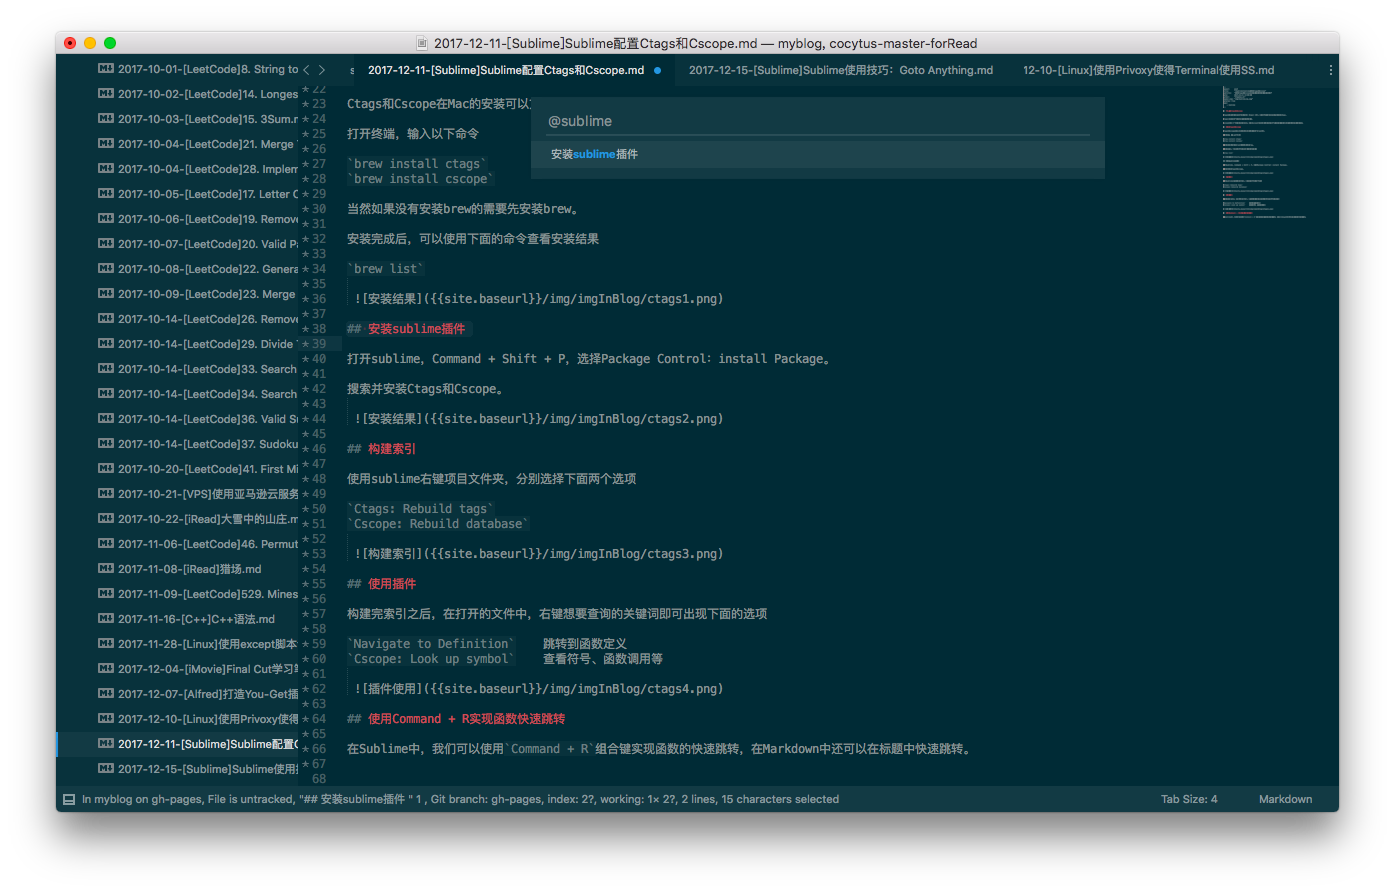Click the document proxy icon in title bar
This screenshot has width=1395, height=892.
click(x=423, y=43)
